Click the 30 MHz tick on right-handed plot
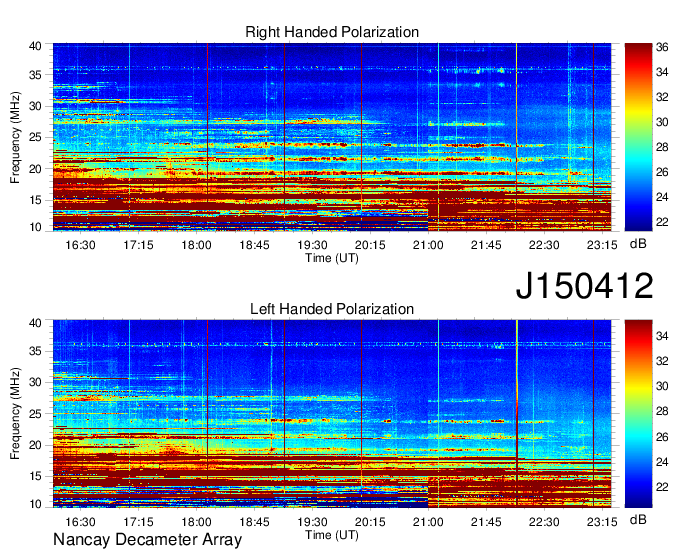680x552 pixels. click(35, 106)
